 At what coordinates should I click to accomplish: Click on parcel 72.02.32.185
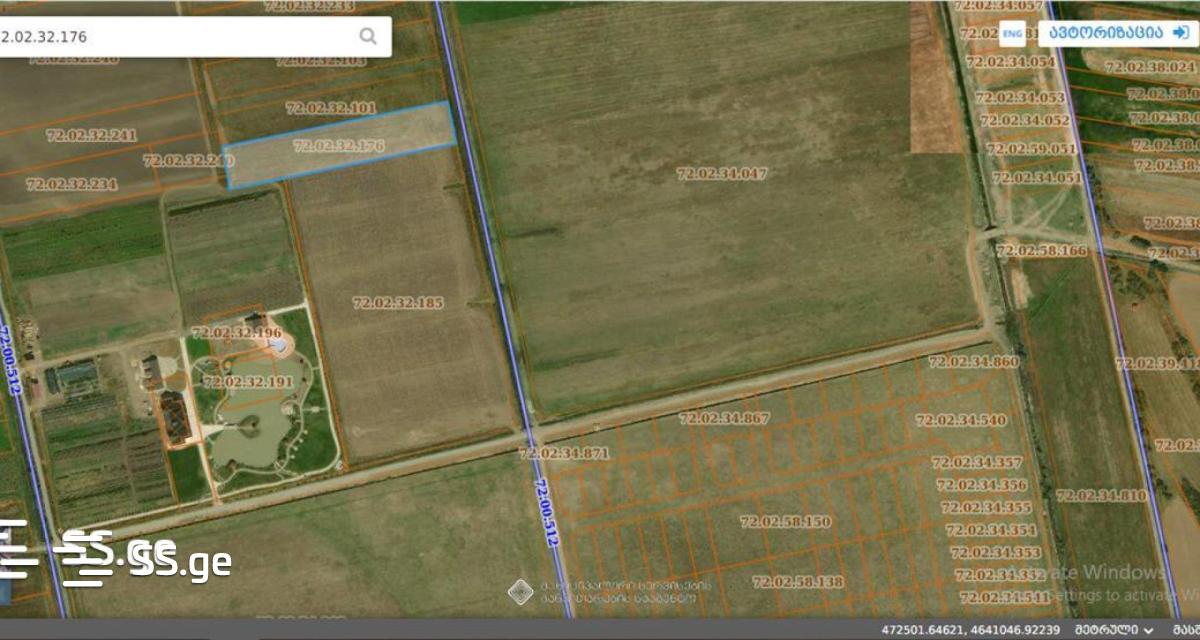click(x=398, y=302)
